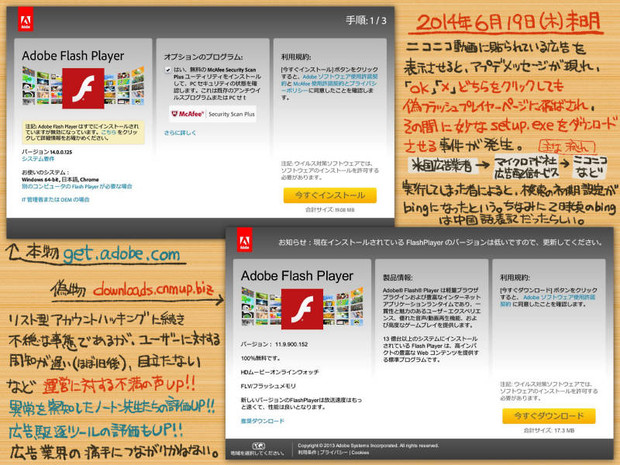Click the FLWフラッシュメモリ text
620x465 pixels.
(268, 386)
